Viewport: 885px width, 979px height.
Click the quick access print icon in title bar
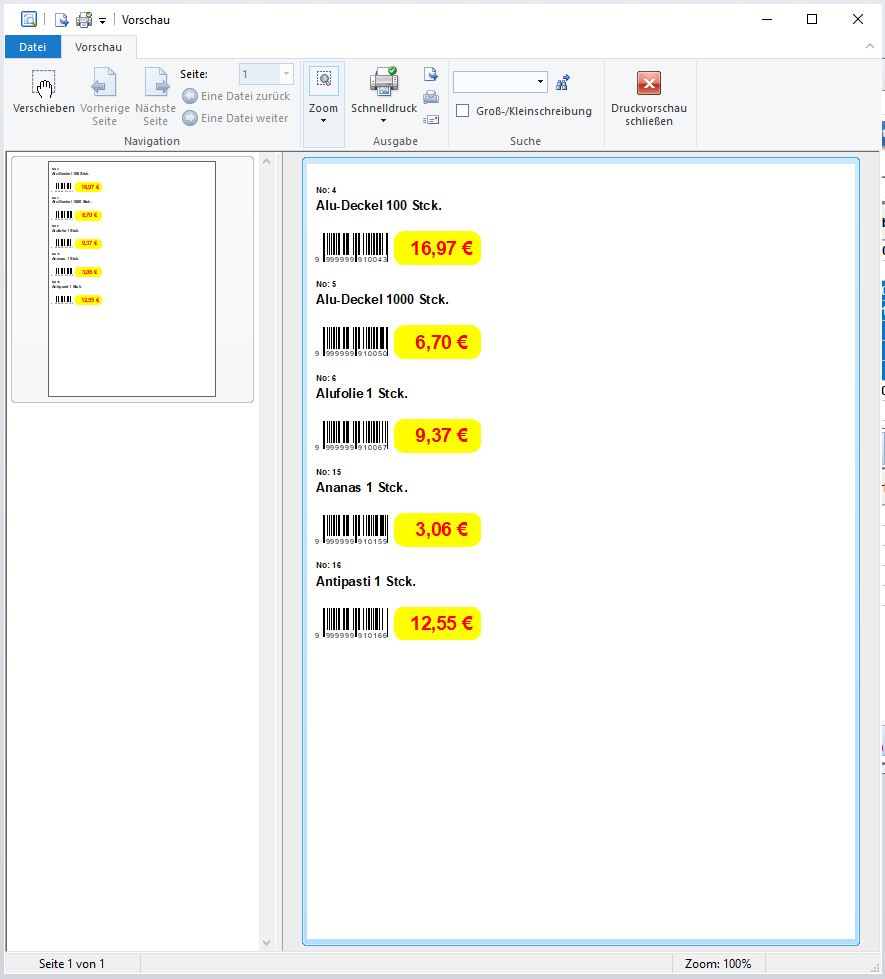point(84,20)
